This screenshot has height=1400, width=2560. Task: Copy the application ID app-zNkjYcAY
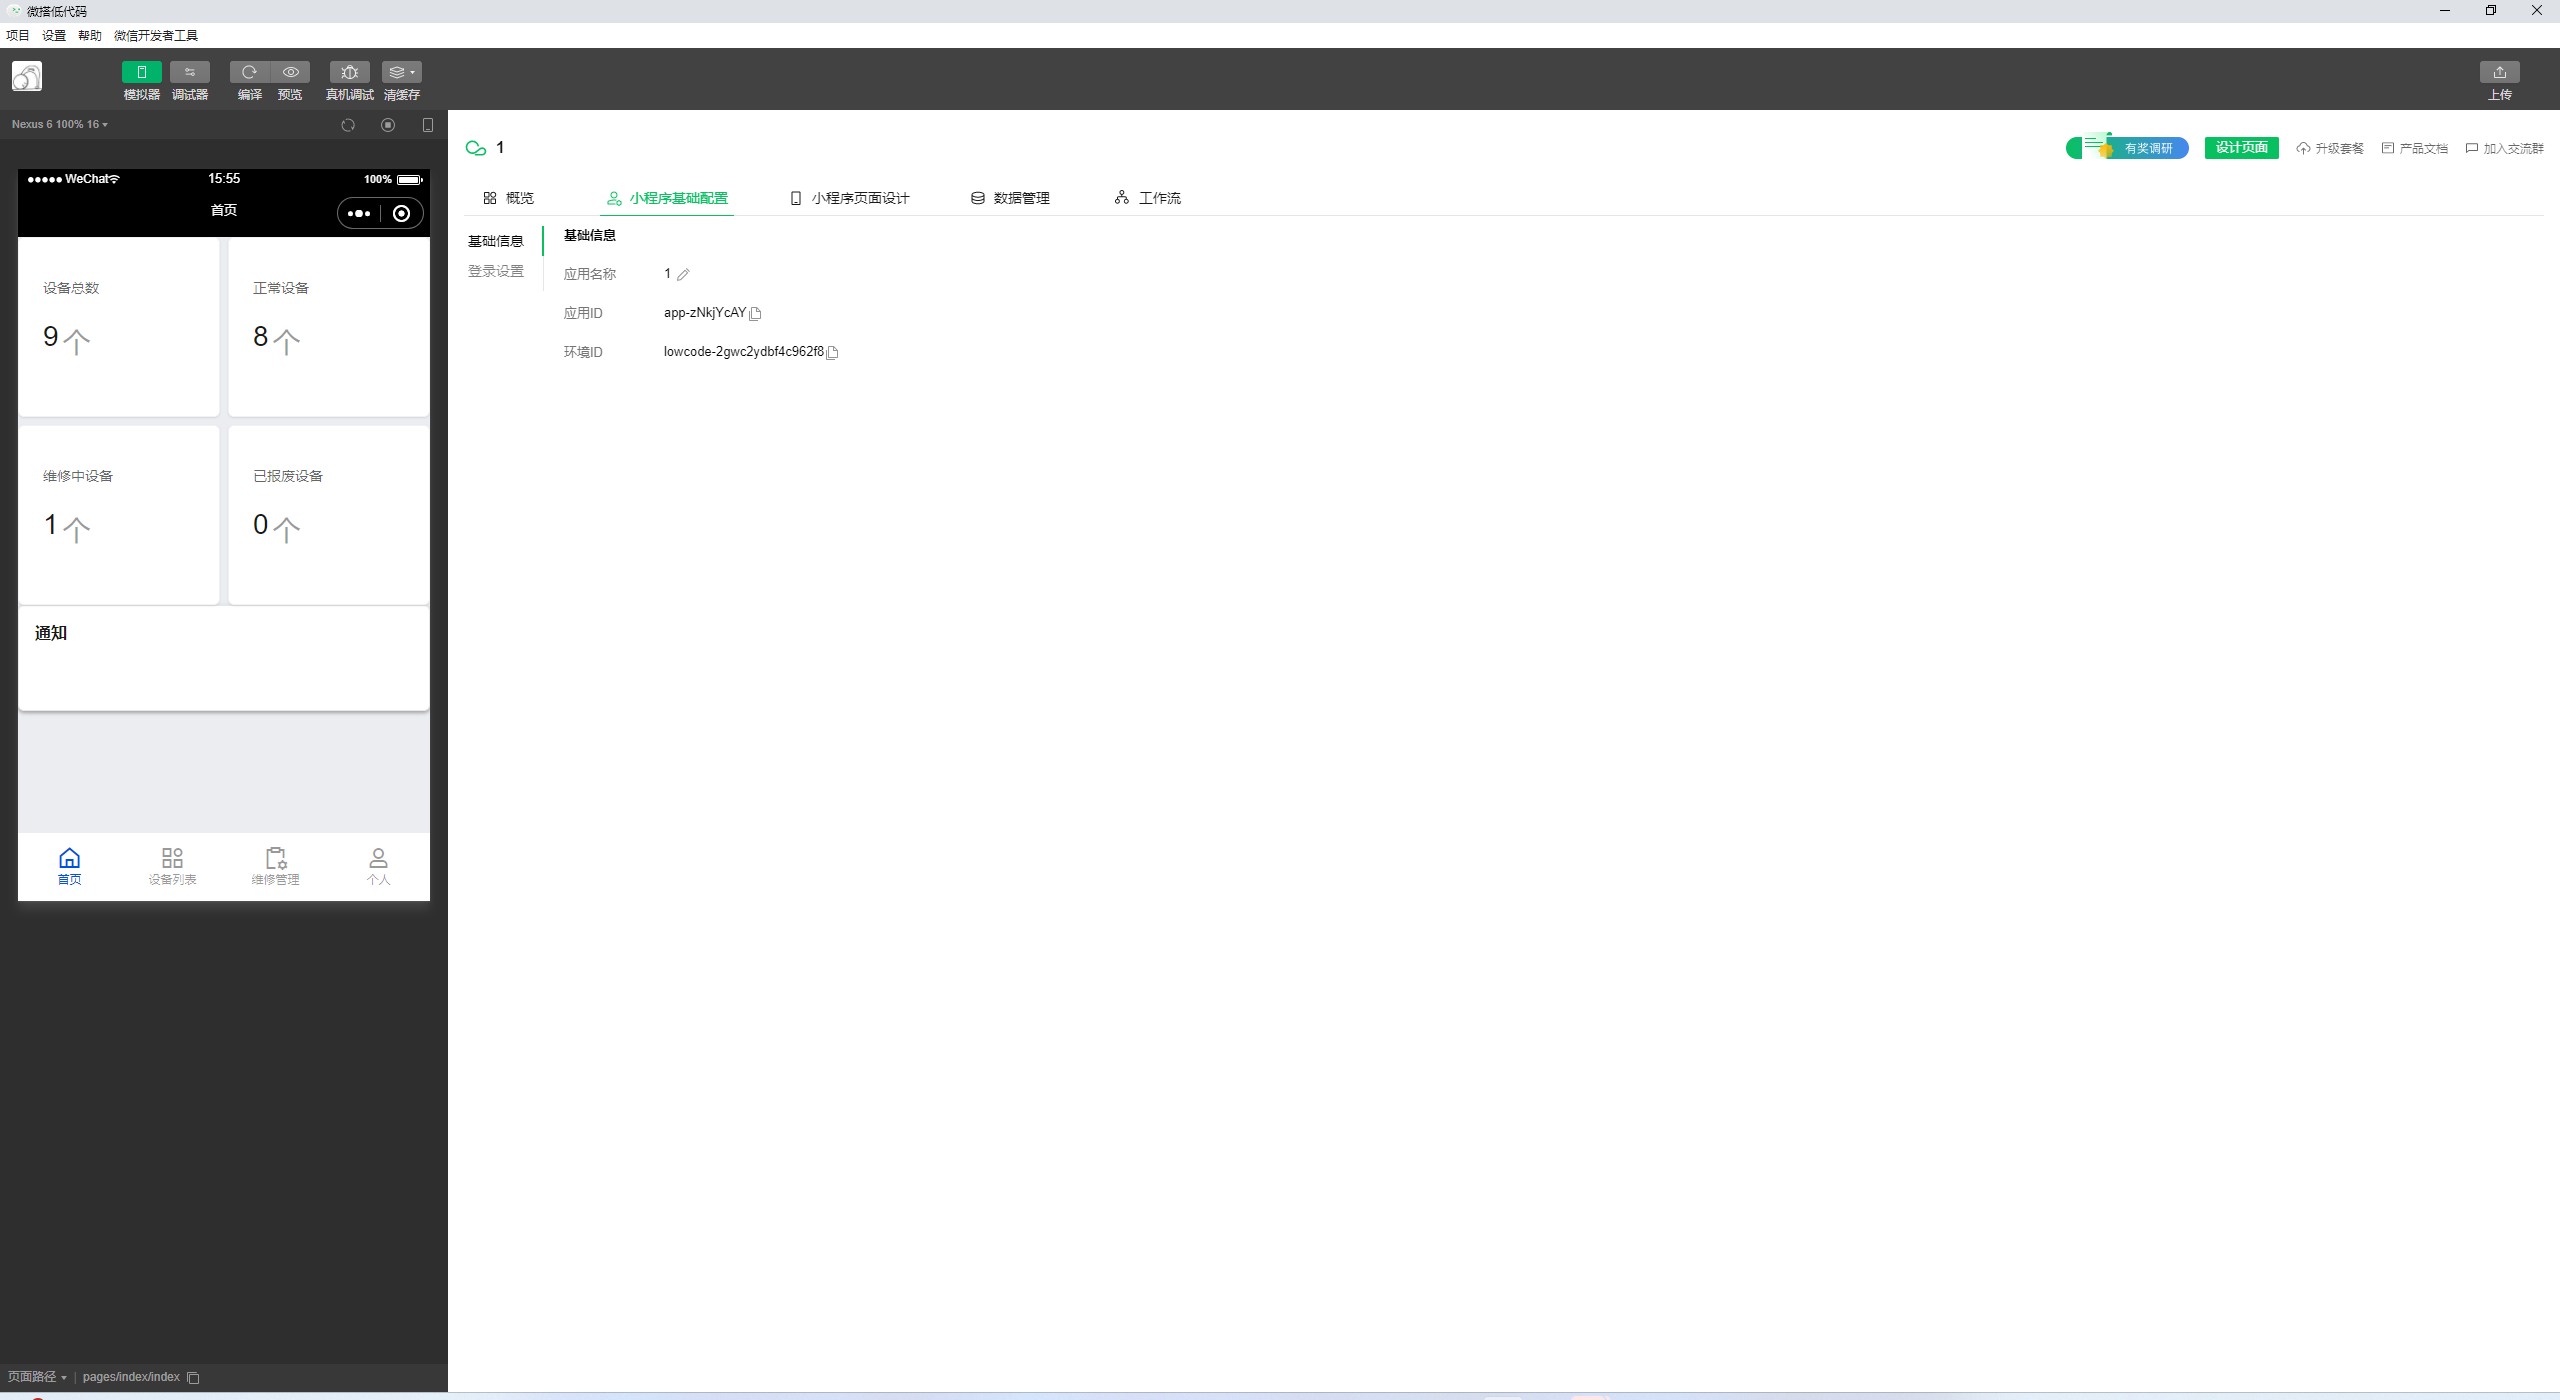point(756,314)
